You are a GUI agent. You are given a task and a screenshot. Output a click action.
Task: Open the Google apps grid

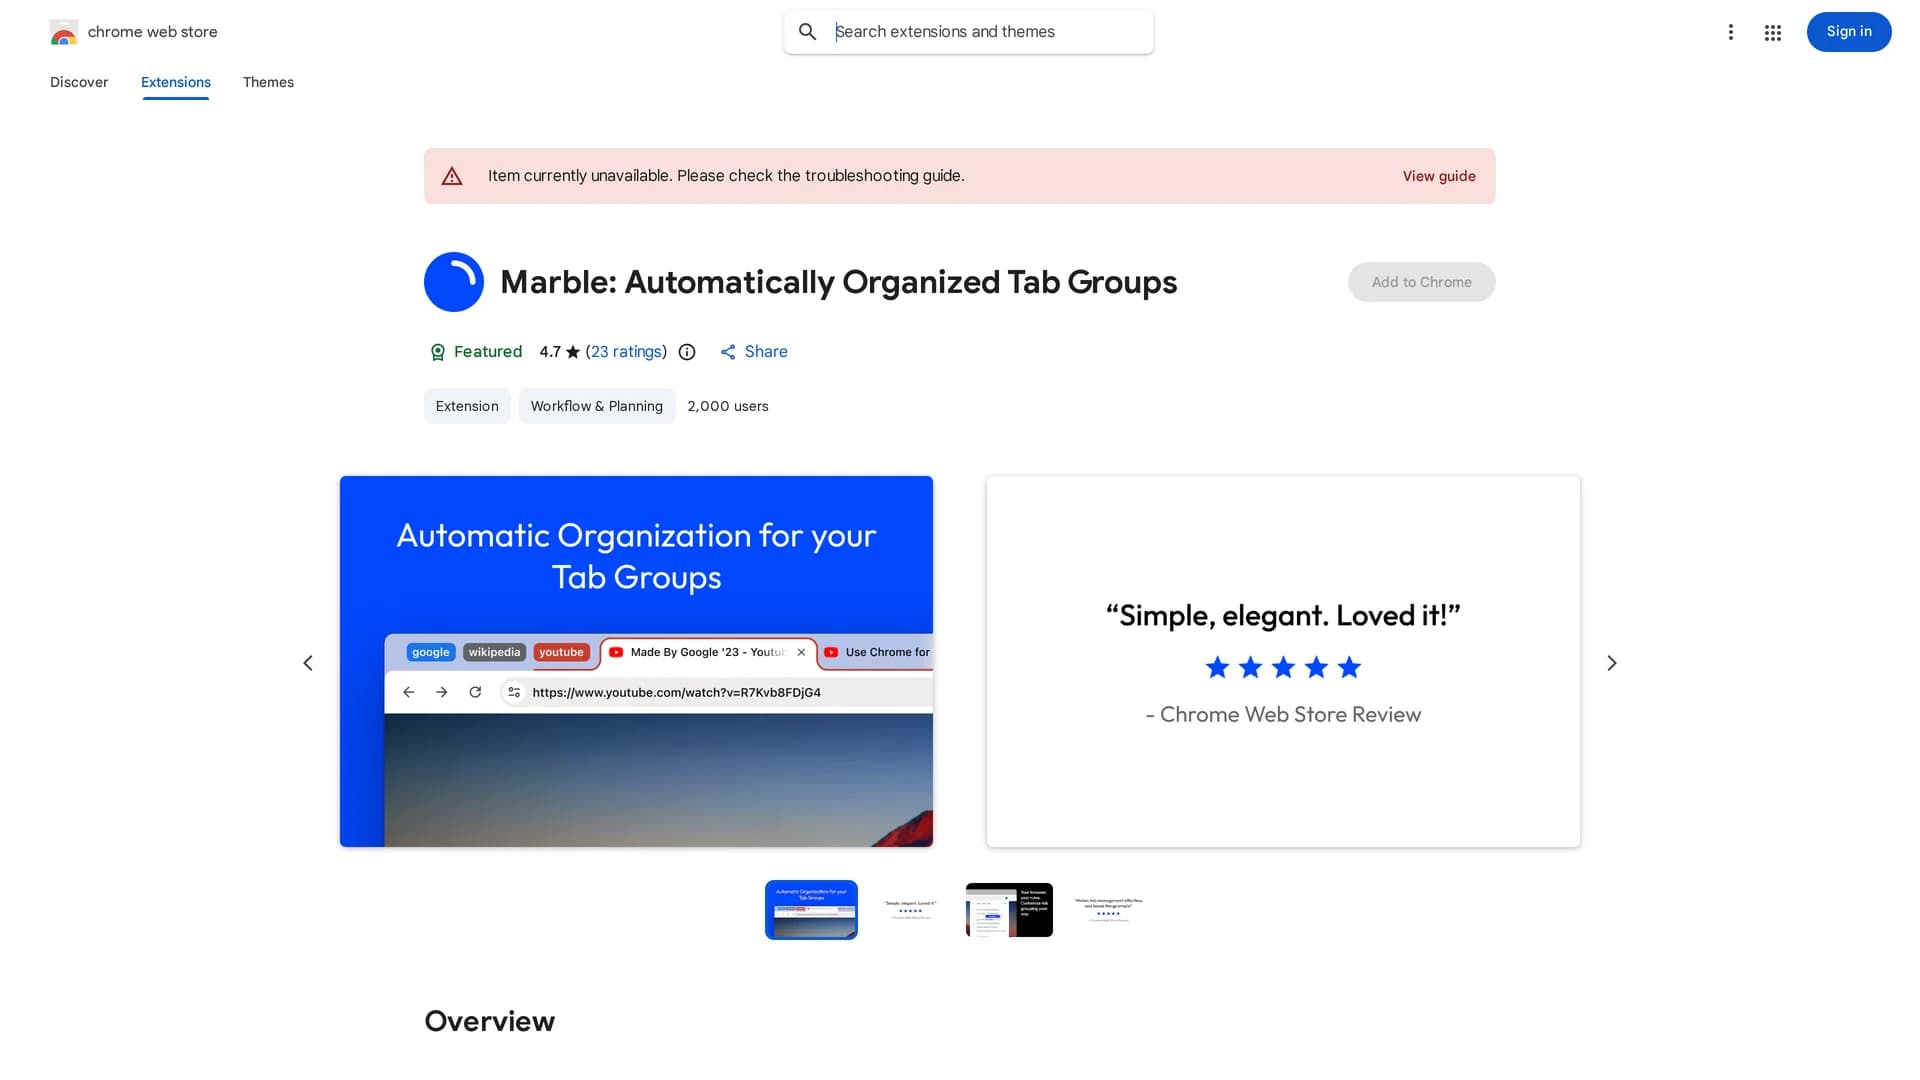(x=1773, y=33)
